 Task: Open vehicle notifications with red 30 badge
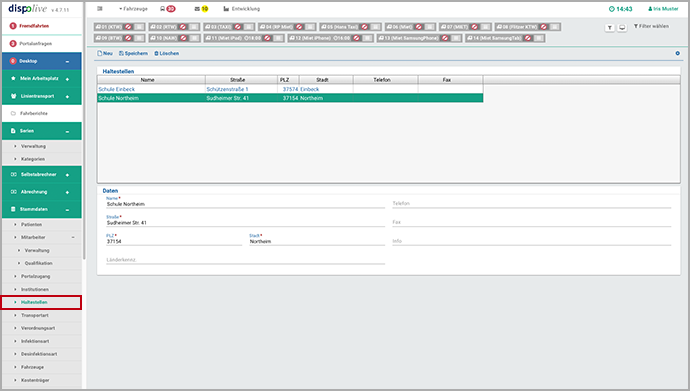point(168,9)
